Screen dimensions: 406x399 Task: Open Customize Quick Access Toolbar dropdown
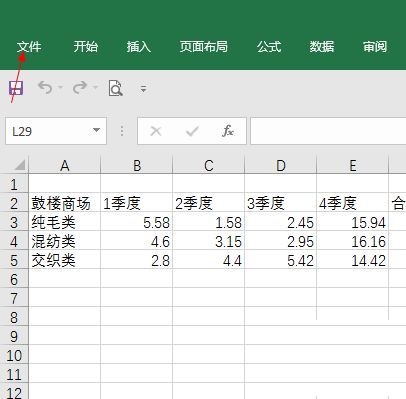[143, 89]
